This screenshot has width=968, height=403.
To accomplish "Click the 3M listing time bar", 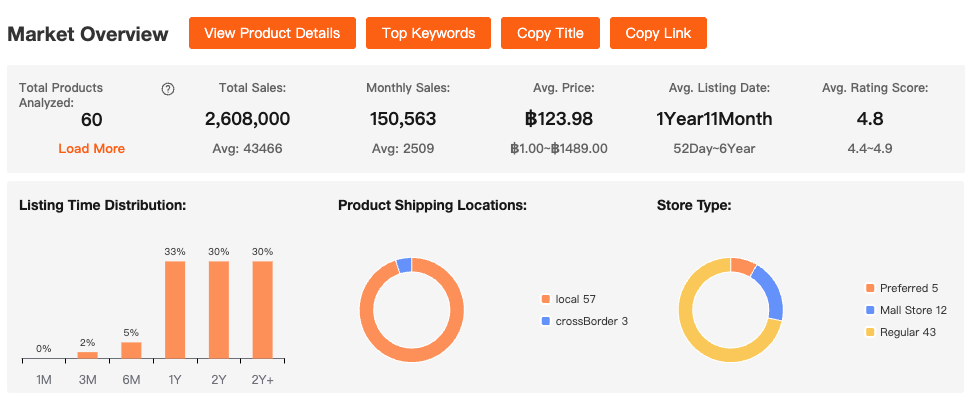I will pos(88,355).
